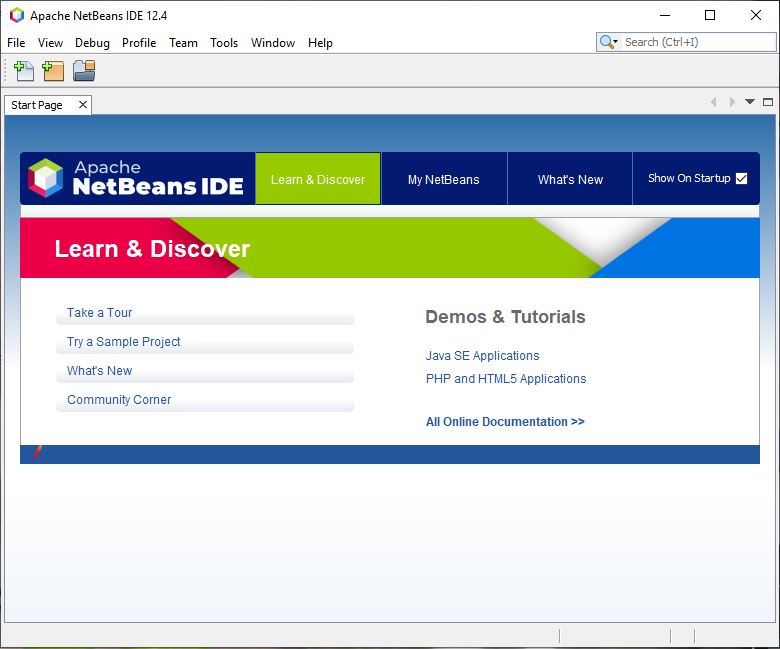Uncheck Show On Startup checkbox
Screen dimensions: 780x649
coord(741,178)
